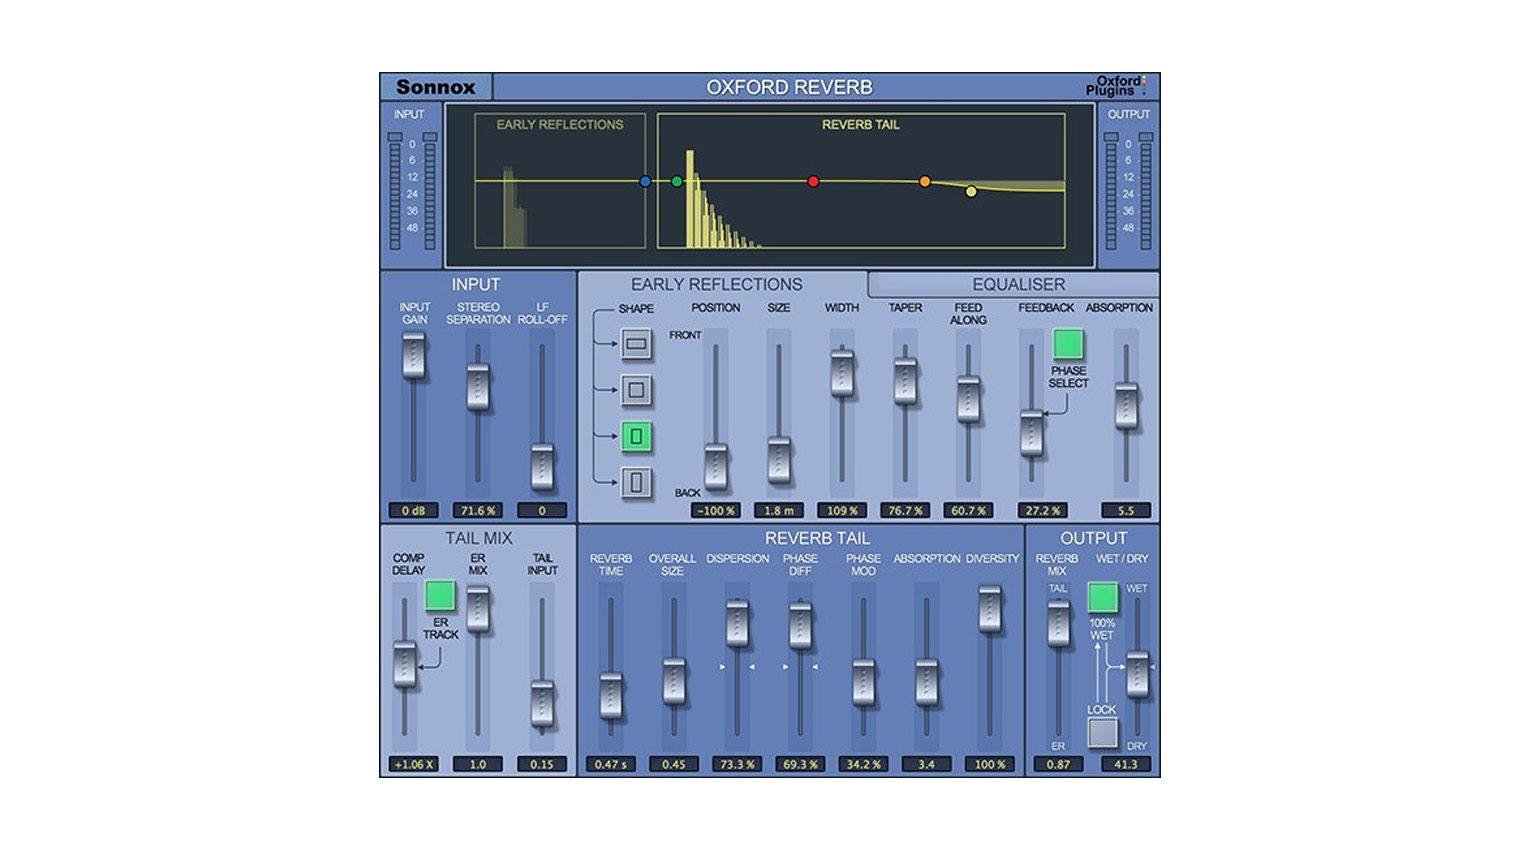This screenshot has height=850, width=1540.
Task: Click the Comp Delay slider handle
Action: point(404,665)
